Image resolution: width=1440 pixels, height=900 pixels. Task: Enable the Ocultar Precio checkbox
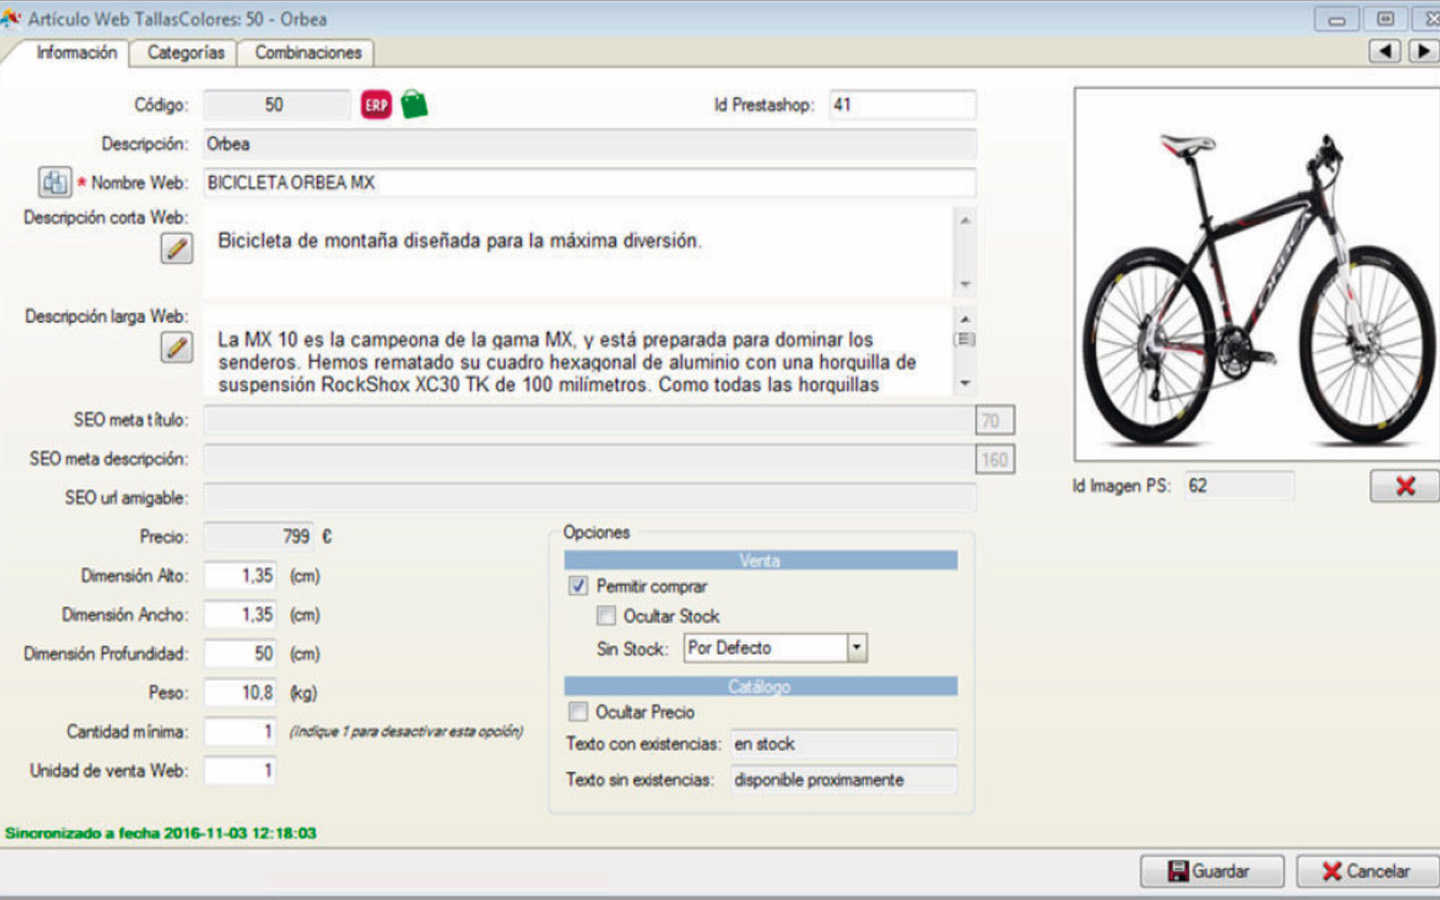(578, 712)
